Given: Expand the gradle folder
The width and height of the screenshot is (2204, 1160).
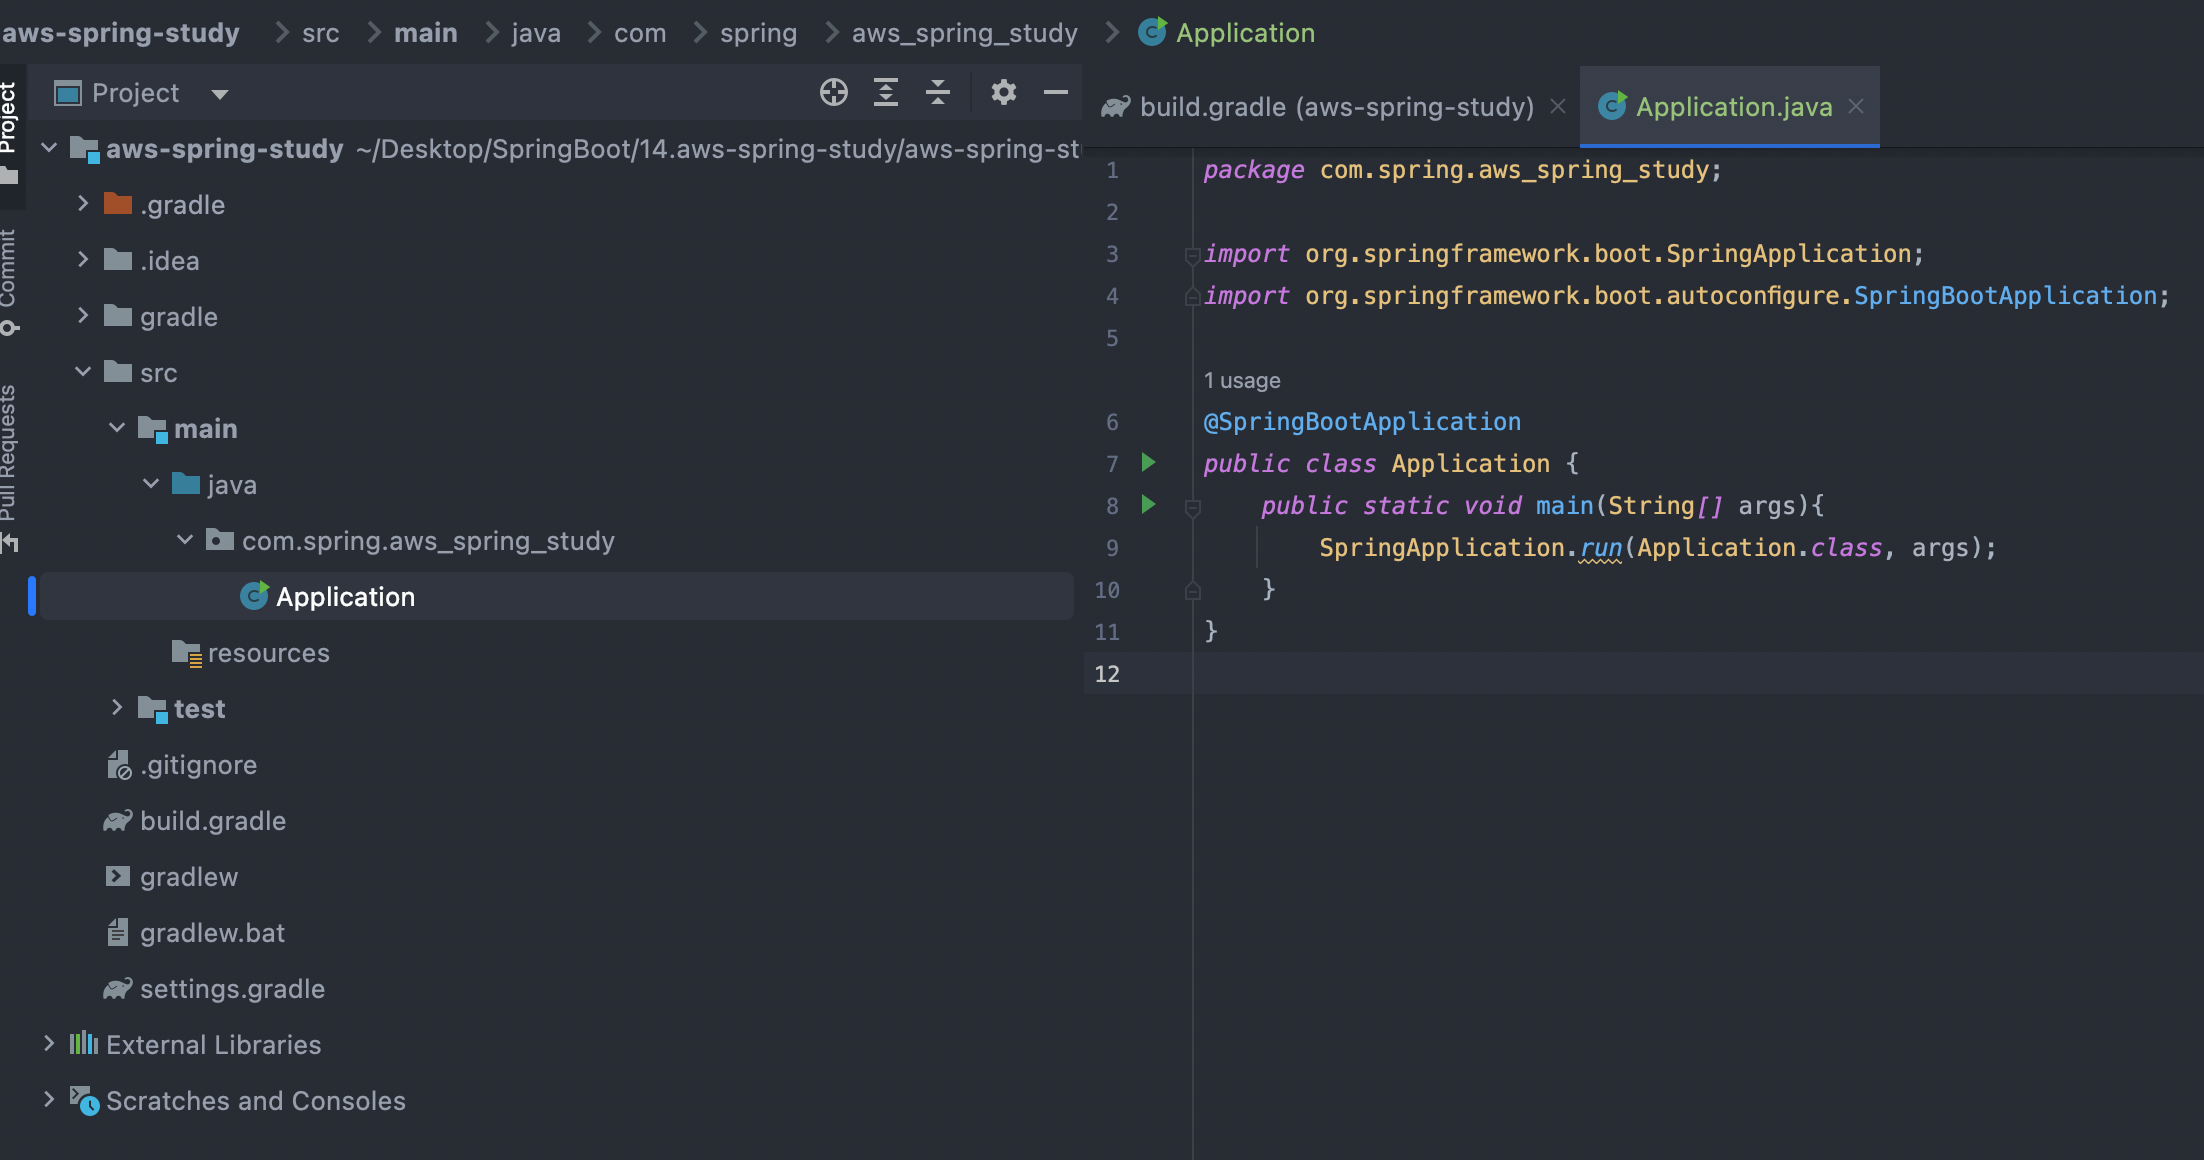Looking at the screenshot, I should [x=83, y=315].
